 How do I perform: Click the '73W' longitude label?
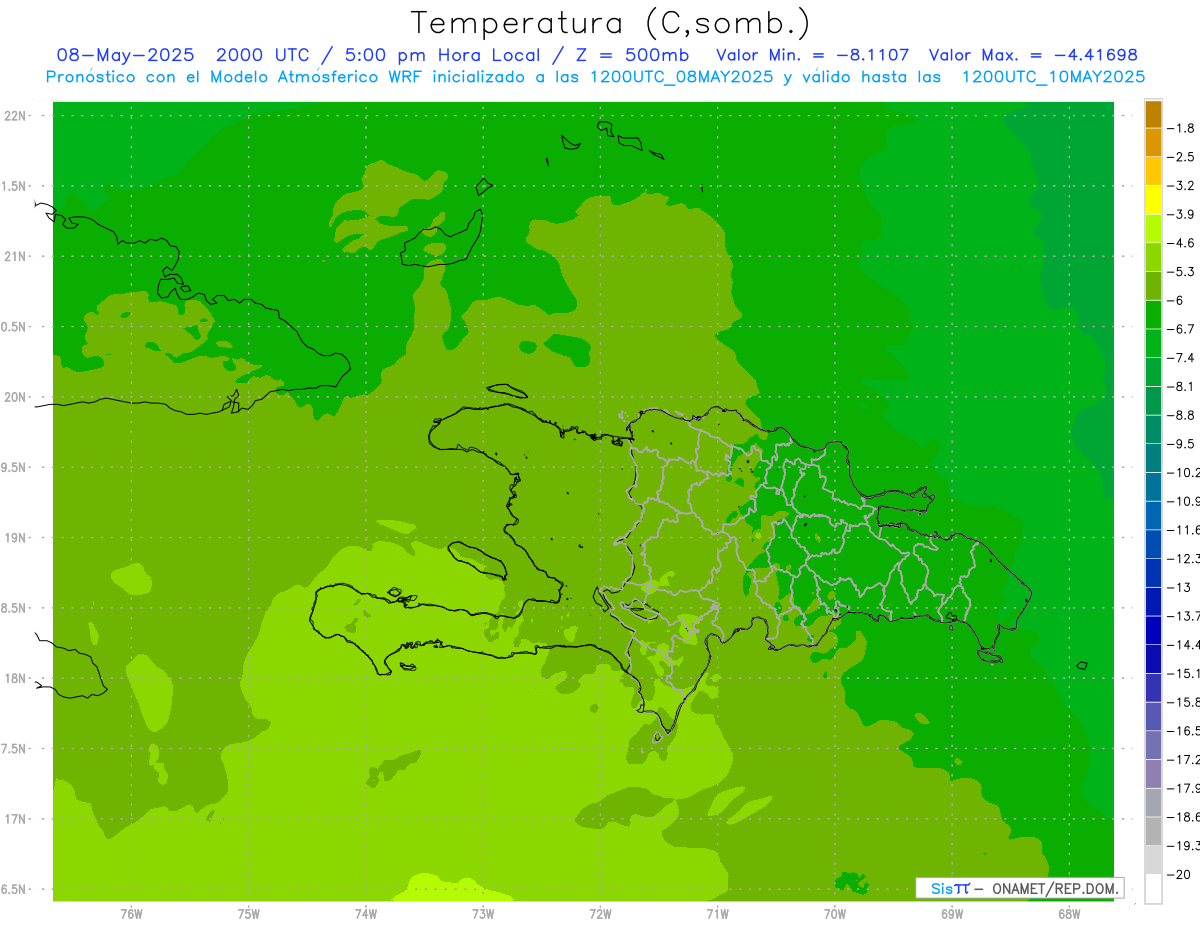coord(483,914)
